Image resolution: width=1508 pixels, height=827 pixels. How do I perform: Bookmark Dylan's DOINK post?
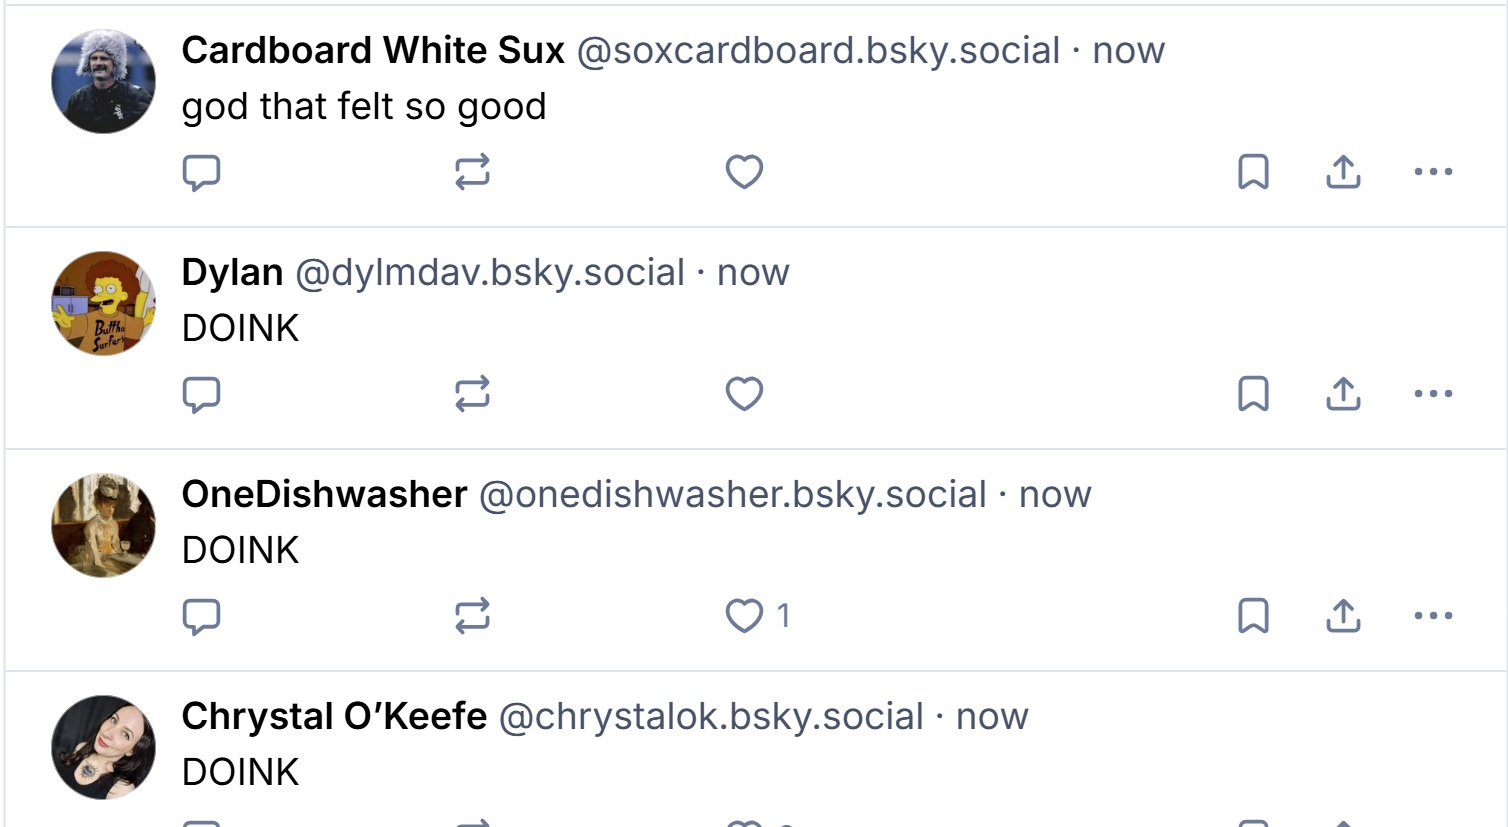[x=1253, y=394]
